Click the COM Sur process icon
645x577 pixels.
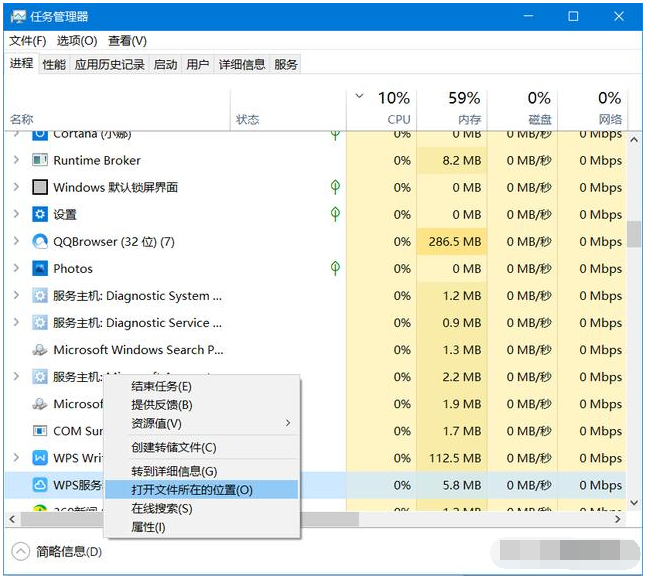pyautogui.click(x=40, y=431)
